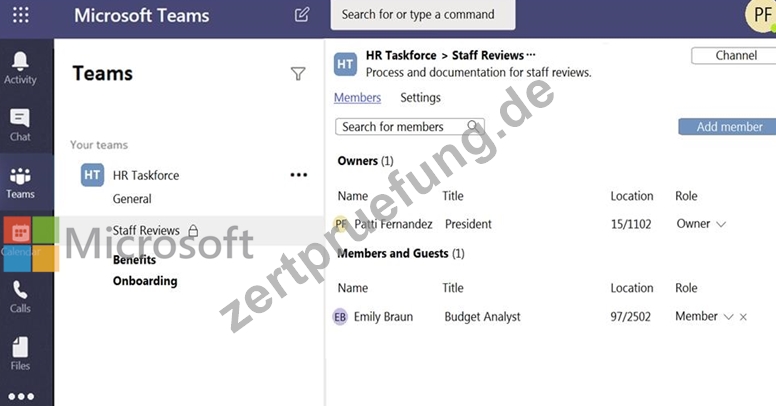Viewport: 776px width, 406px height.
Task: Open HR Taskforce more options ellipsis
Action: pos(298,175)
